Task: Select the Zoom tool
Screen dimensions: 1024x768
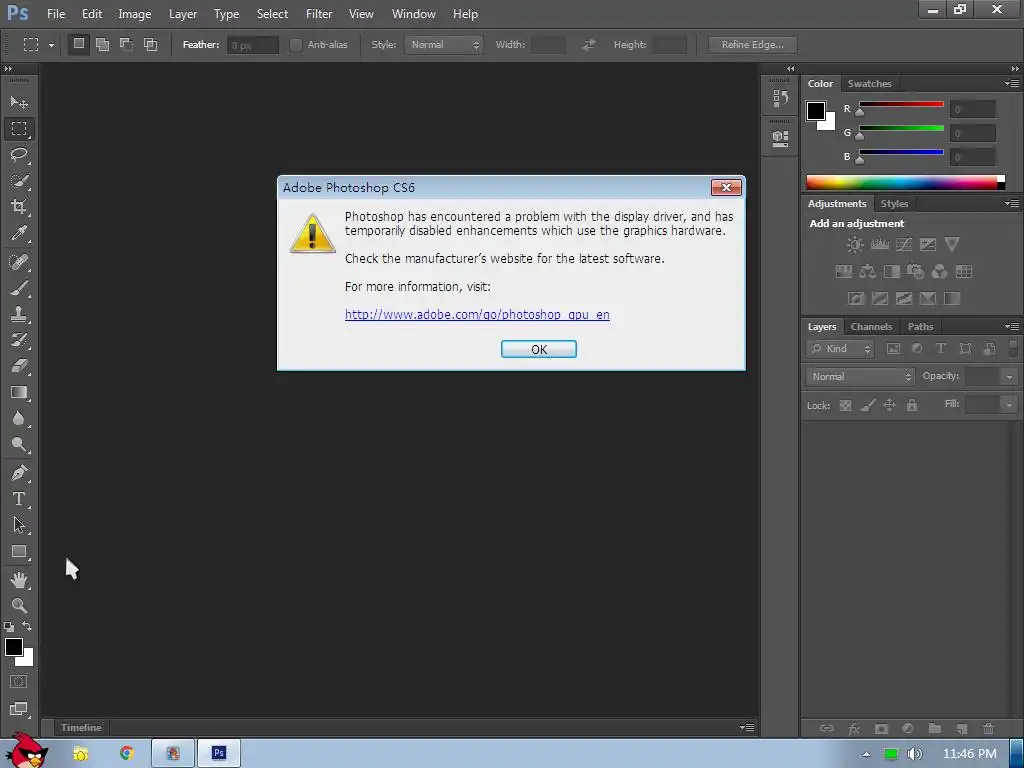Action: pos(19,605)
